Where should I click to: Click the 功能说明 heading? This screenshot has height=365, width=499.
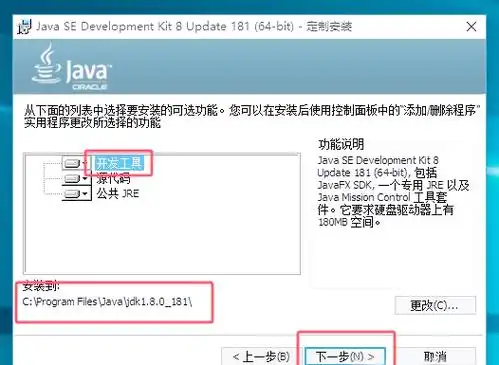[341, 144]
